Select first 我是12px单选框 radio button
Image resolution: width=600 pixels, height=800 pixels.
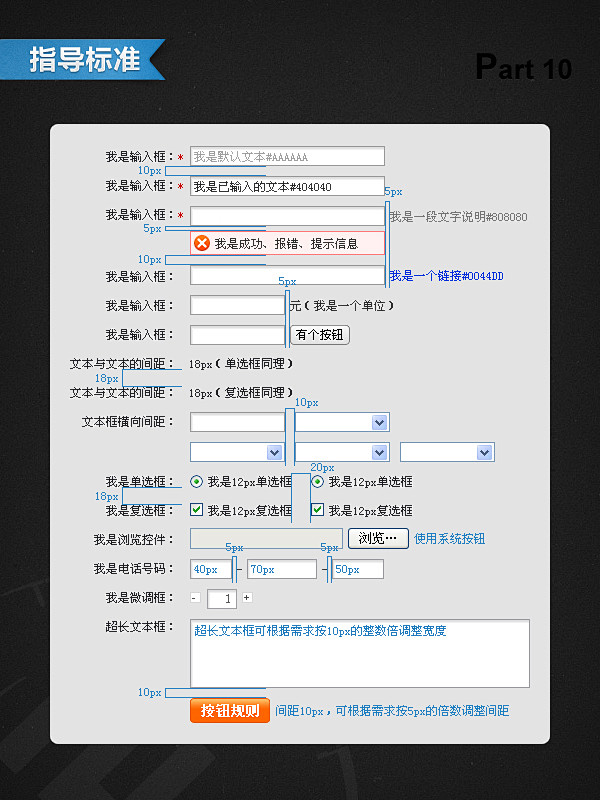196,481
